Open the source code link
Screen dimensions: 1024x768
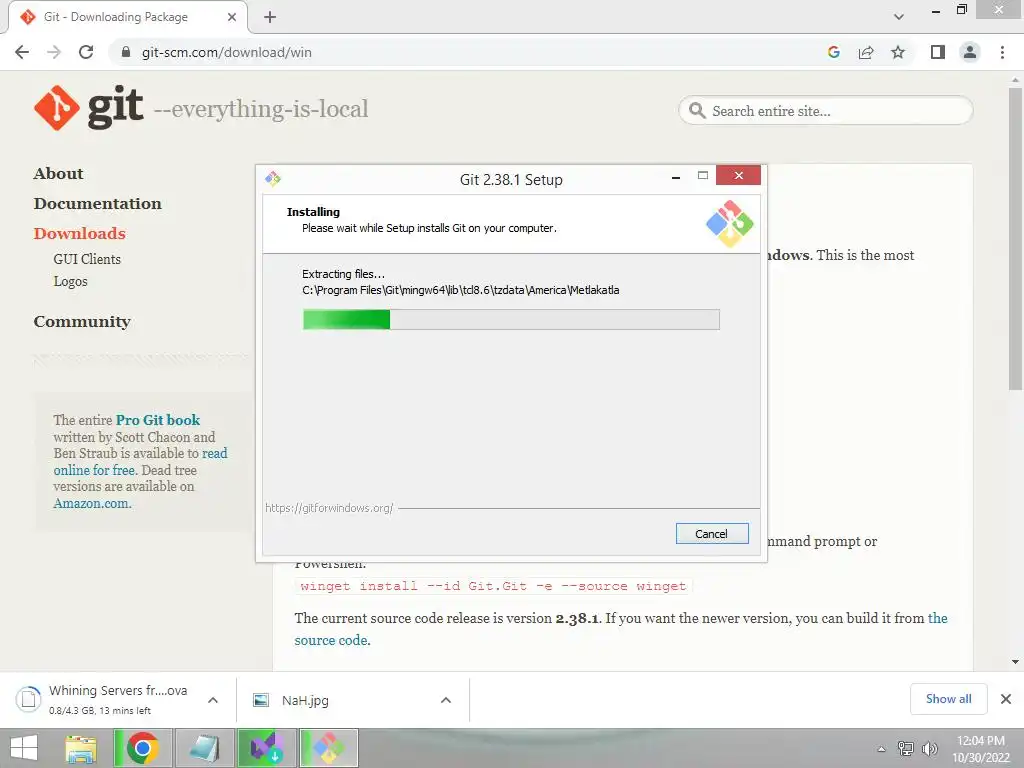(332, 641)
